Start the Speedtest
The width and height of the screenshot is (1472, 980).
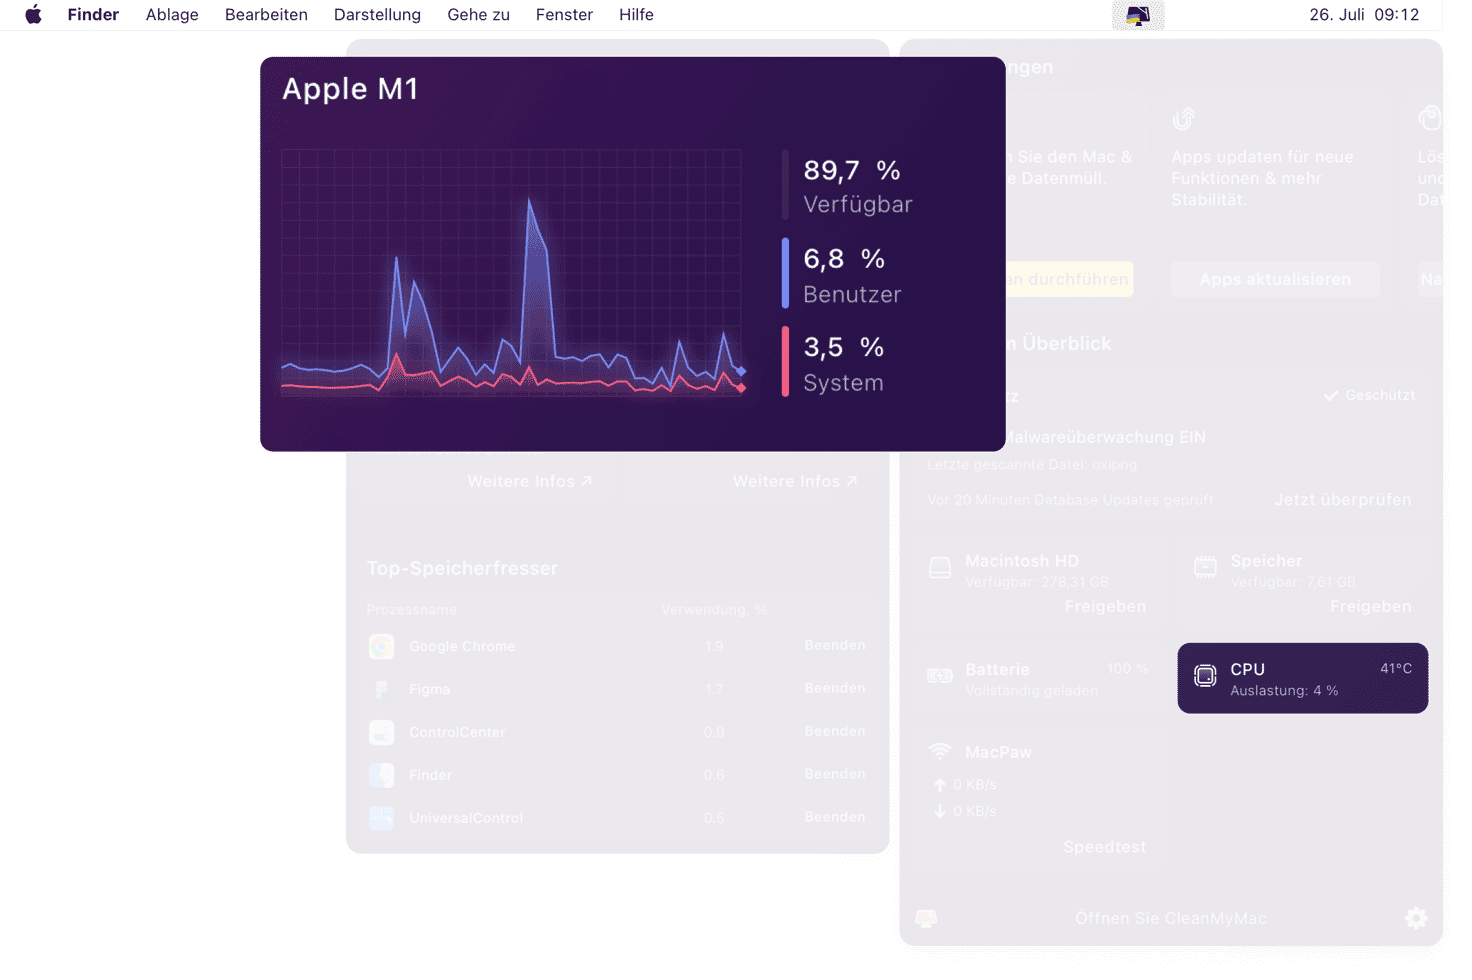tap(1104, 847)
